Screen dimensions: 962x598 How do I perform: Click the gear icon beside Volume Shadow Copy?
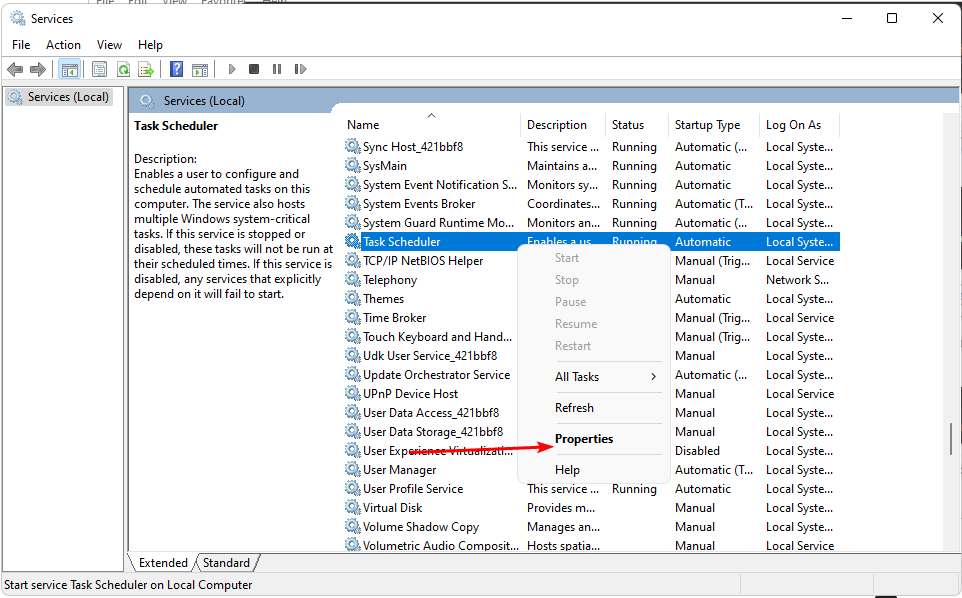(x=352, y=527)
